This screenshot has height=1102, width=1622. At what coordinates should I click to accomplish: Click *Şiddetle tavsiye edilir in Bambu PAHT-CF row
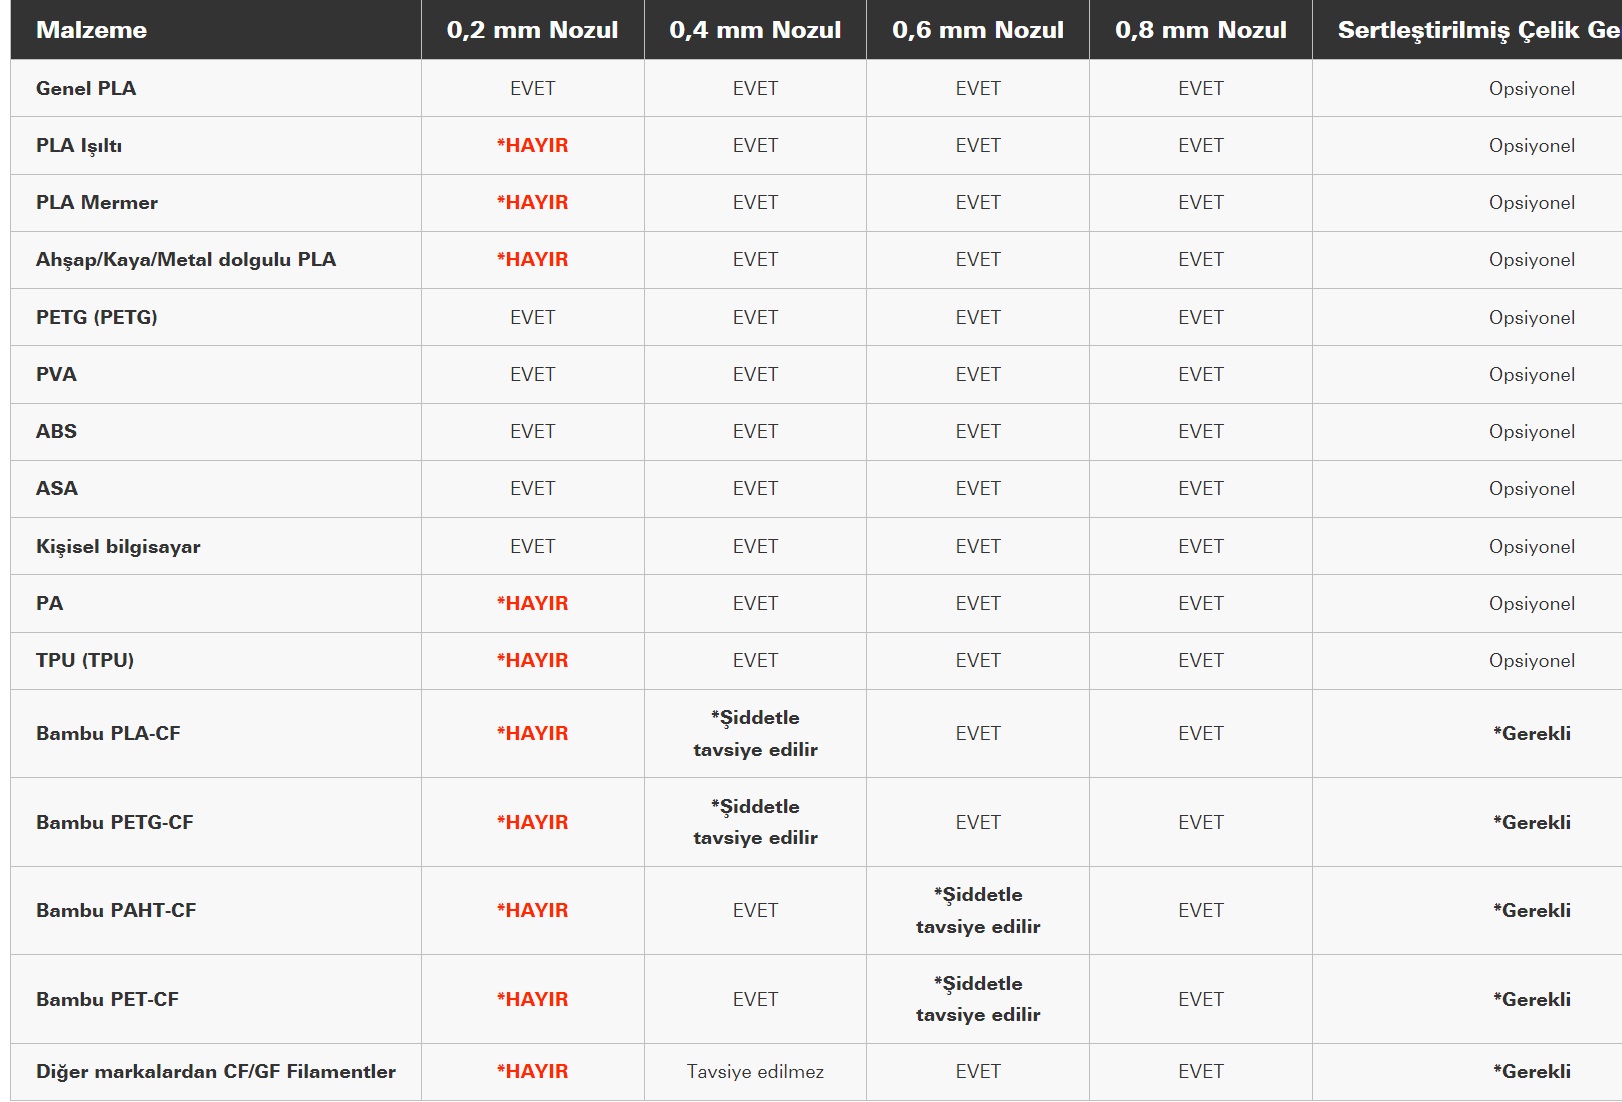pos(978,910)
